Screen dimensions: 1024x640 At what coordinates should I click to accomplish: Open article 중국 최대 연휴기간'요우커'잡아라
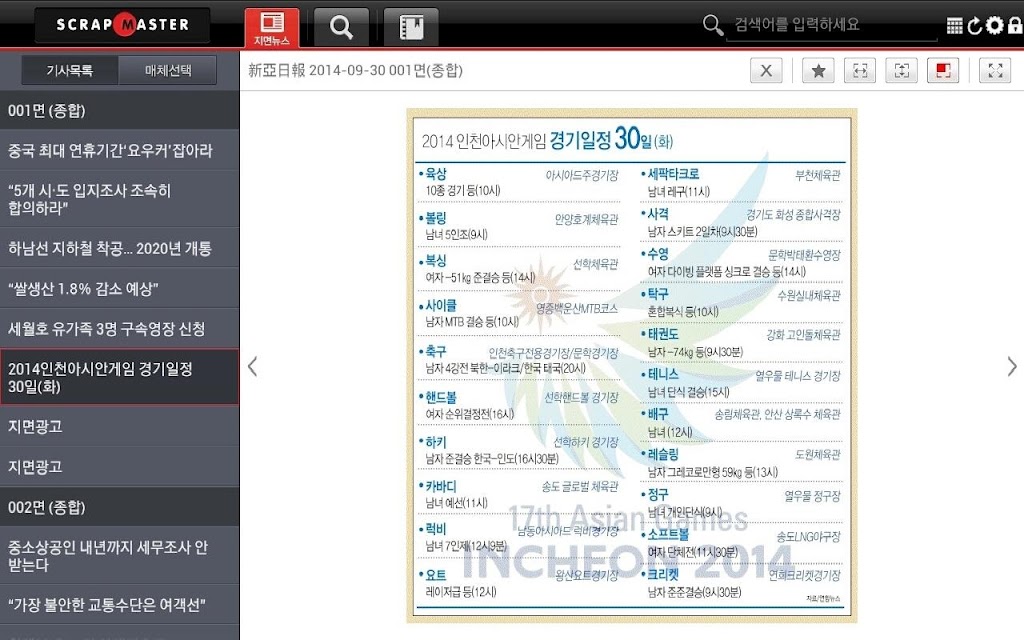pos(120,150)
